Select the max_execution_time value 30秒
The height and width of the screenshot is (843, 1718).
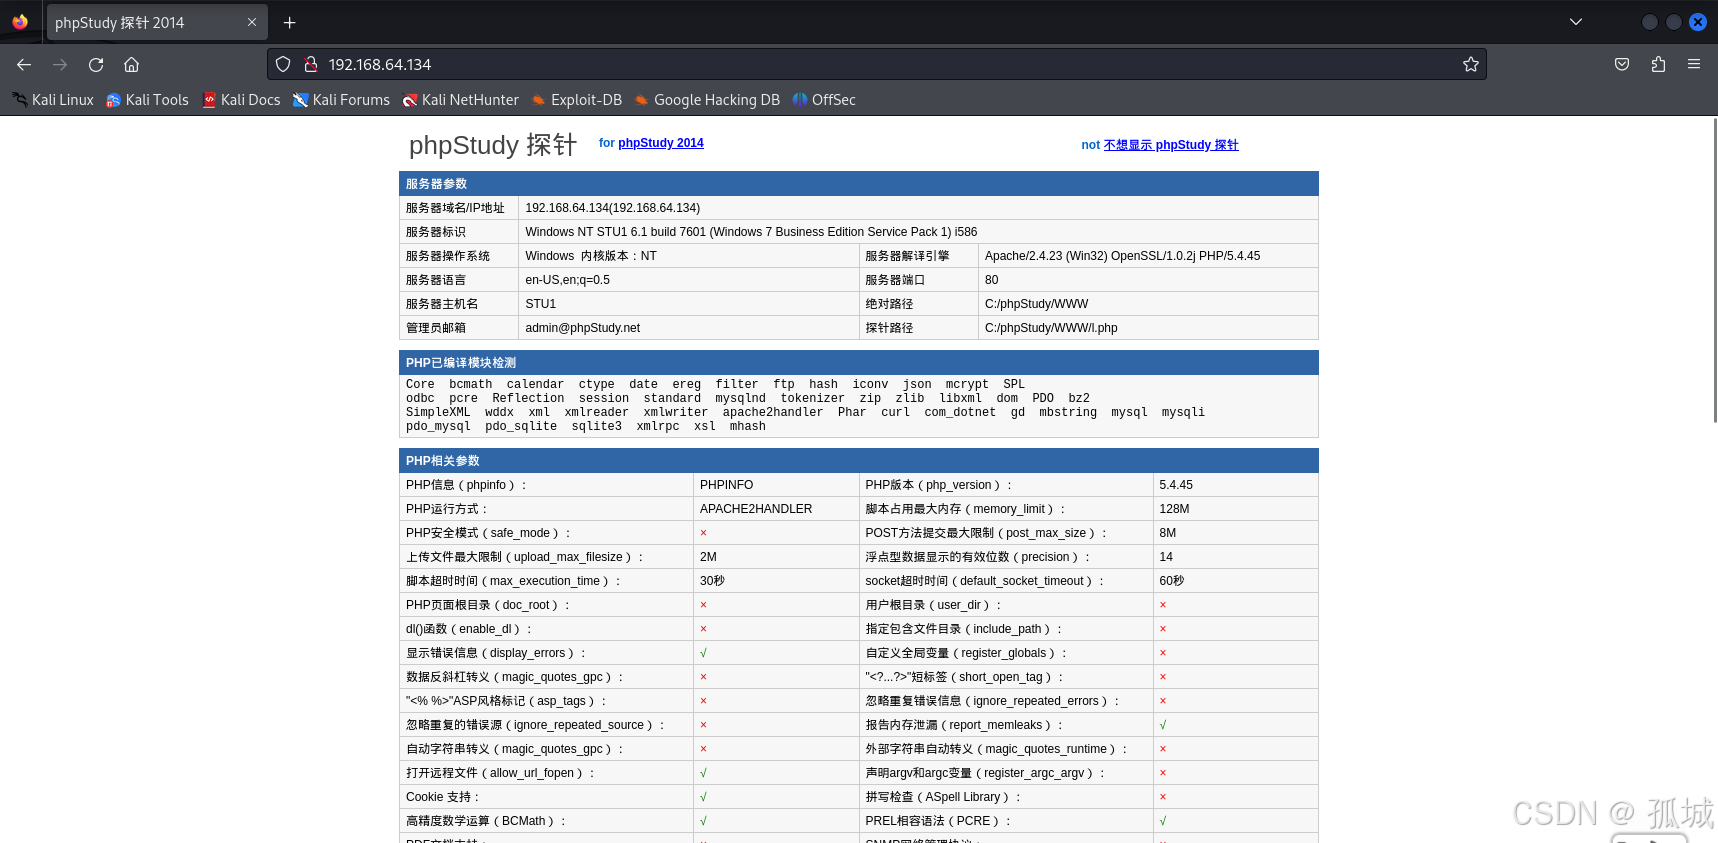point(712,581)
